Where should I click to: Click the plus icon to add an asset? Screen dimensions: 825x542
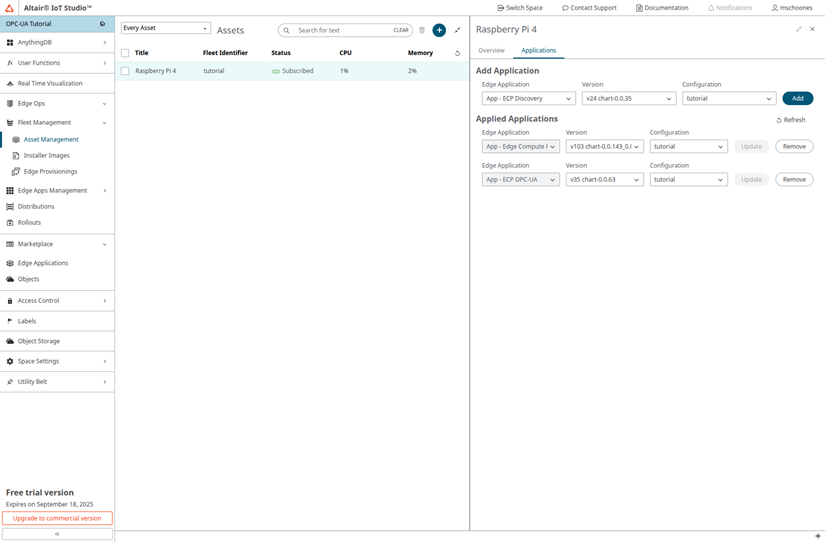click(x=439, y=31)
